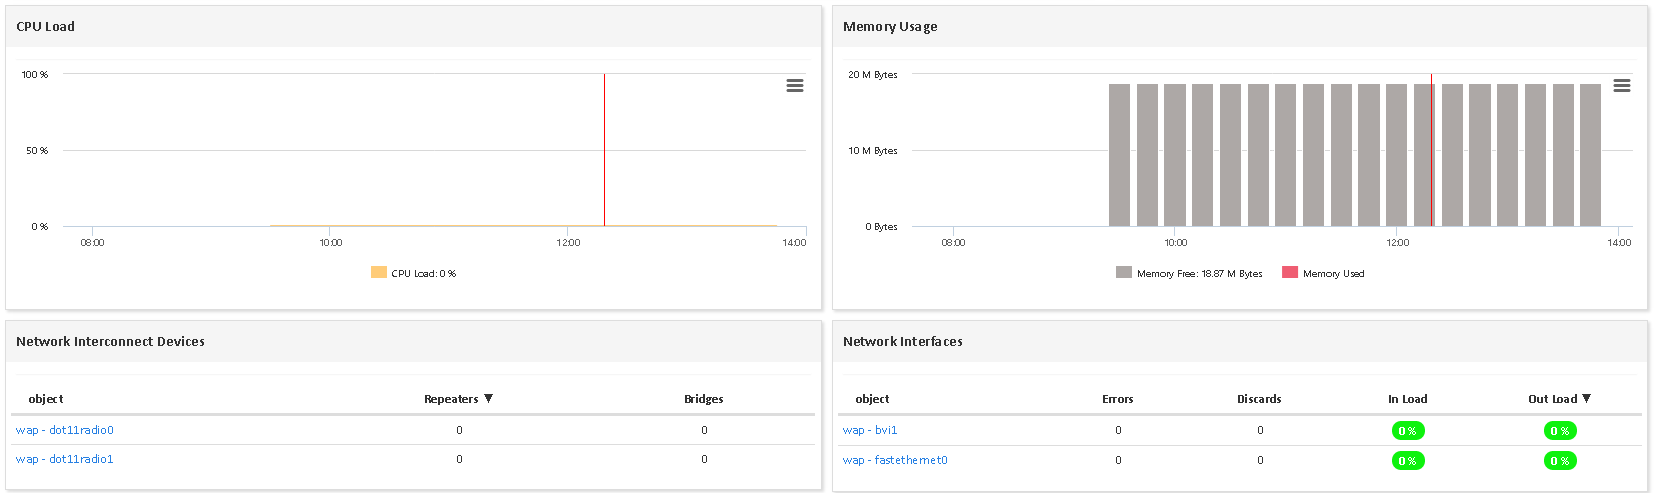The image size is (1654, 493).
Task: Click the In Load 0% badge for bvi1
Action: point(1408,431)
